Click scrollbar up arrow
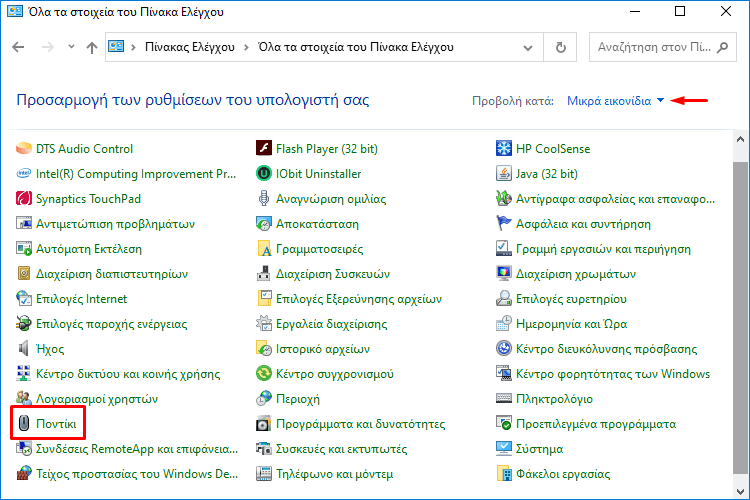The width and height of the screenshot is (750, 500). tap(740, 139)
